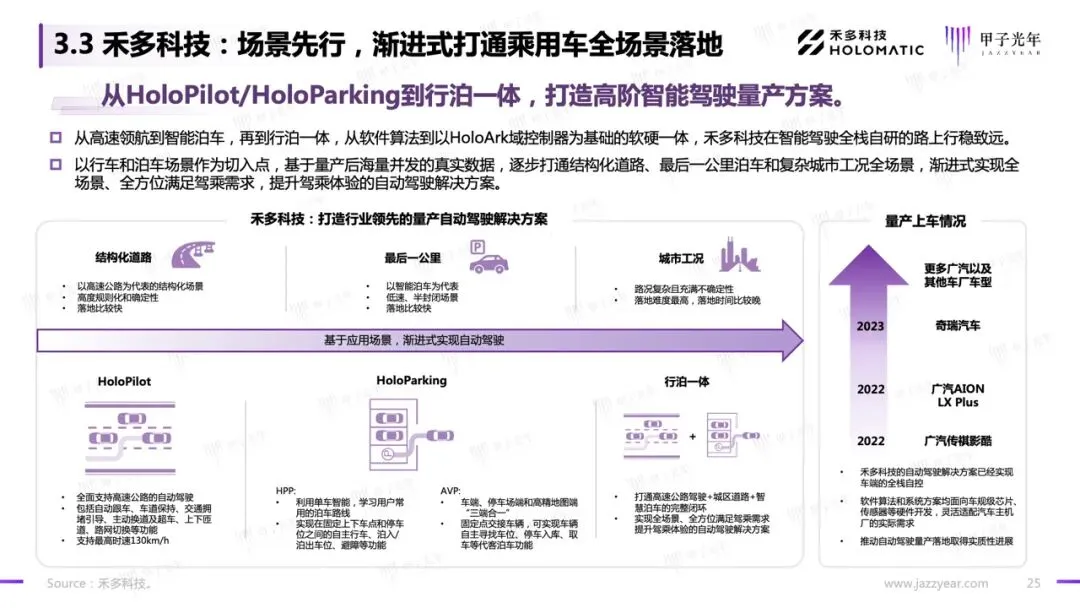
Task: Click page number 25
Action: [1033, 583]
